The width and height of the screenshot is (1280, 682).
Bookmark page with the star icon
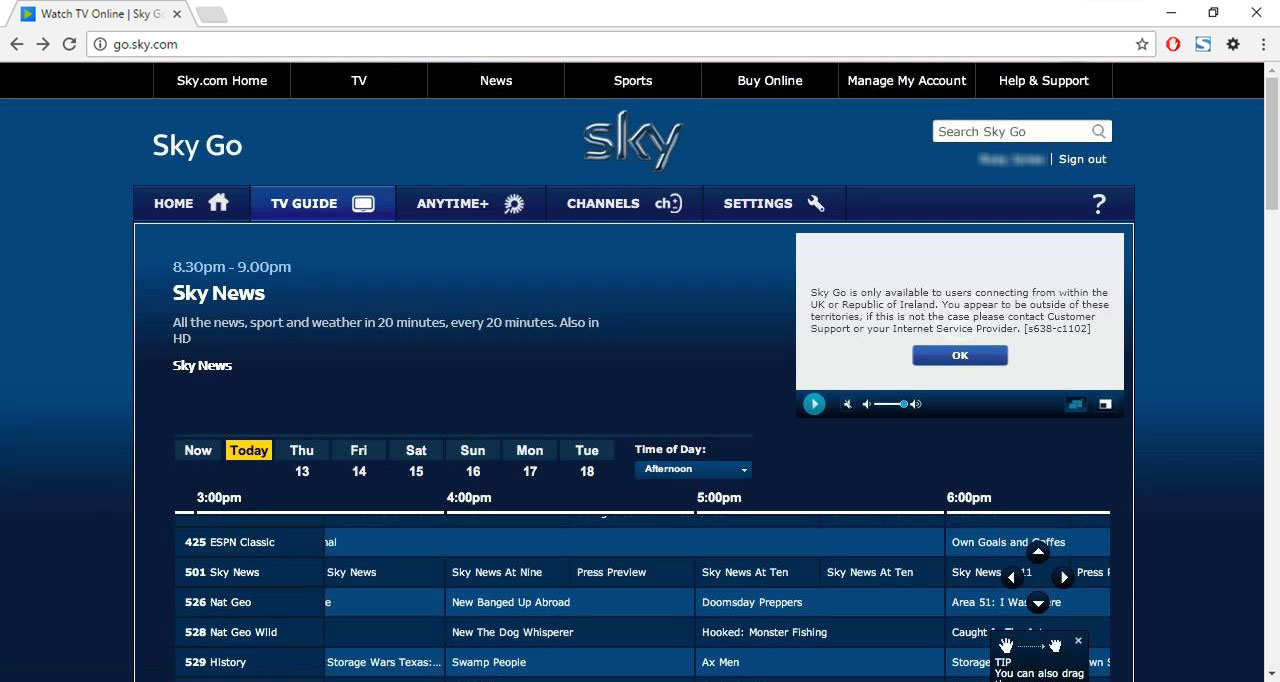(x=1142, y=44)
